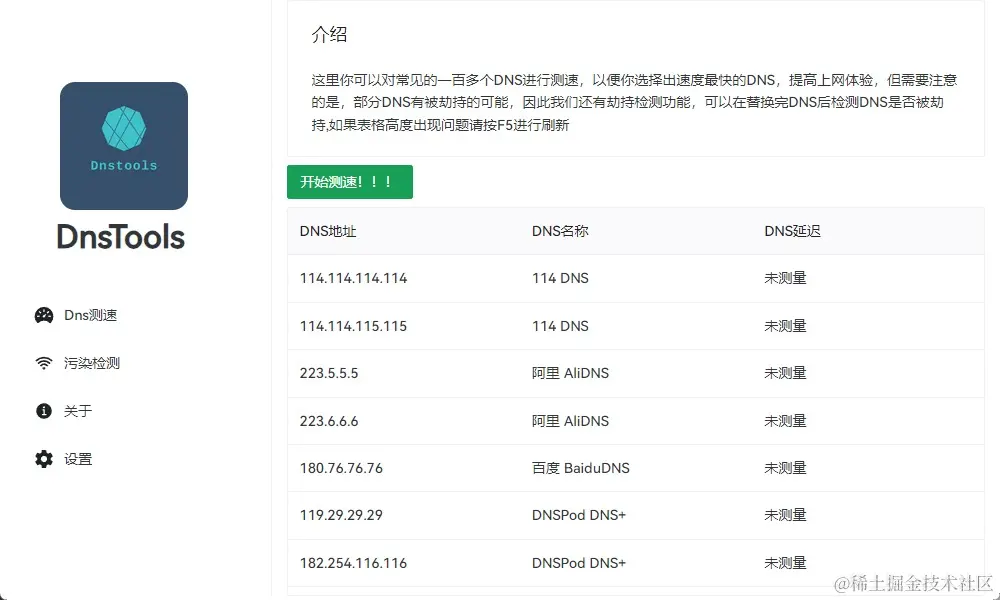Screen dimensions: 1000x600
Task: Click the 百度 BaiduDNS name cell
Action: [x=580, y=469]
